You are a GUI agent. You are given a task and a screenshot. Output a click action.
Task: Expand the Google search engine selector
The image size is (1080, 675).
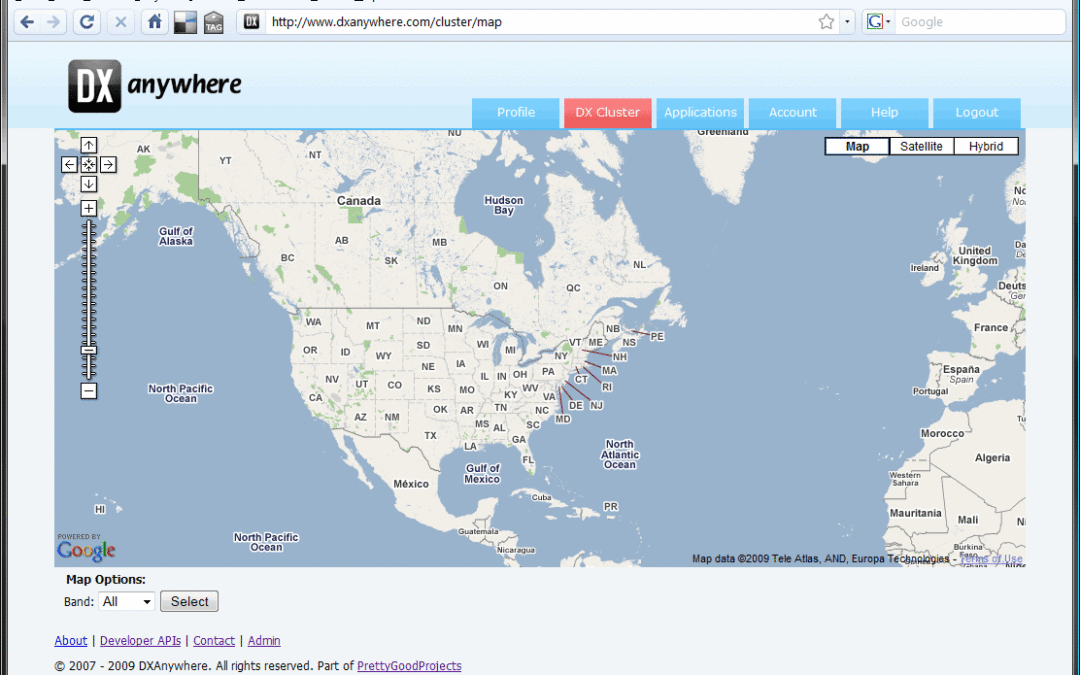[x=880, y=22]
